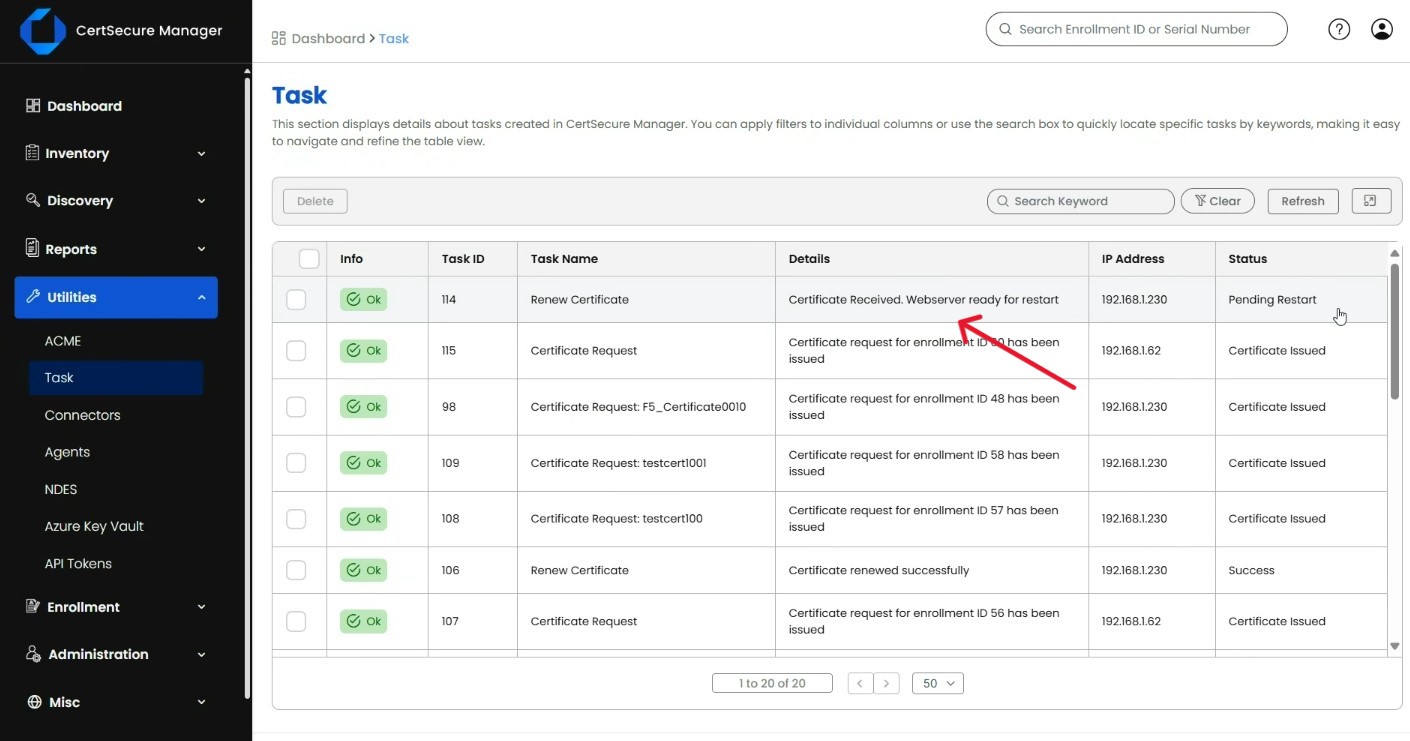Click the Ok badge for task 109

pos(363,463)
